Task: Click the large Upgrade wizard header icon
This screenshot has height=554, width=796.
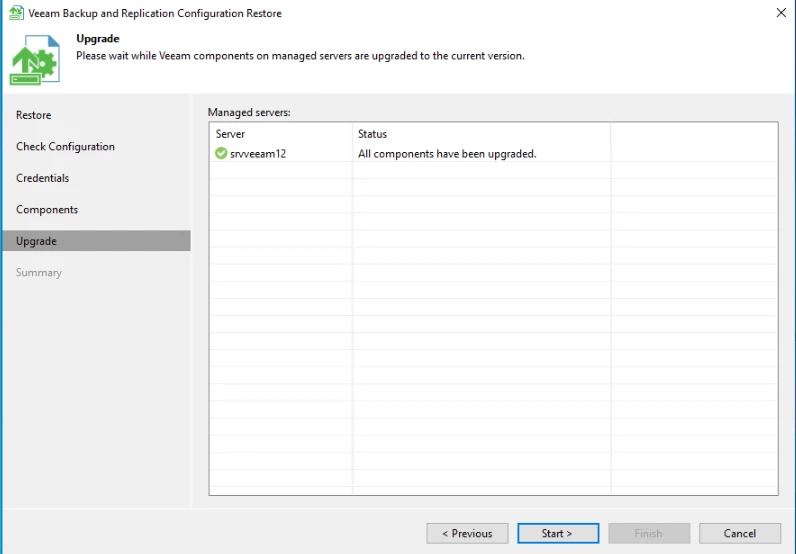Action: pyautogui.click(x=35, y=60)
